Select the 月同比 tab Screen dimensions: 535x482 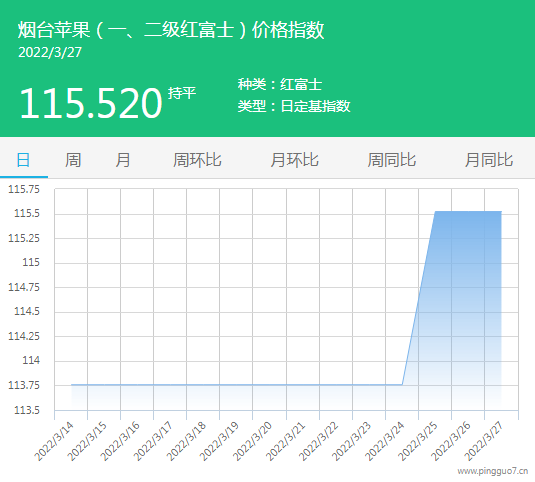(x=489, y=160)
